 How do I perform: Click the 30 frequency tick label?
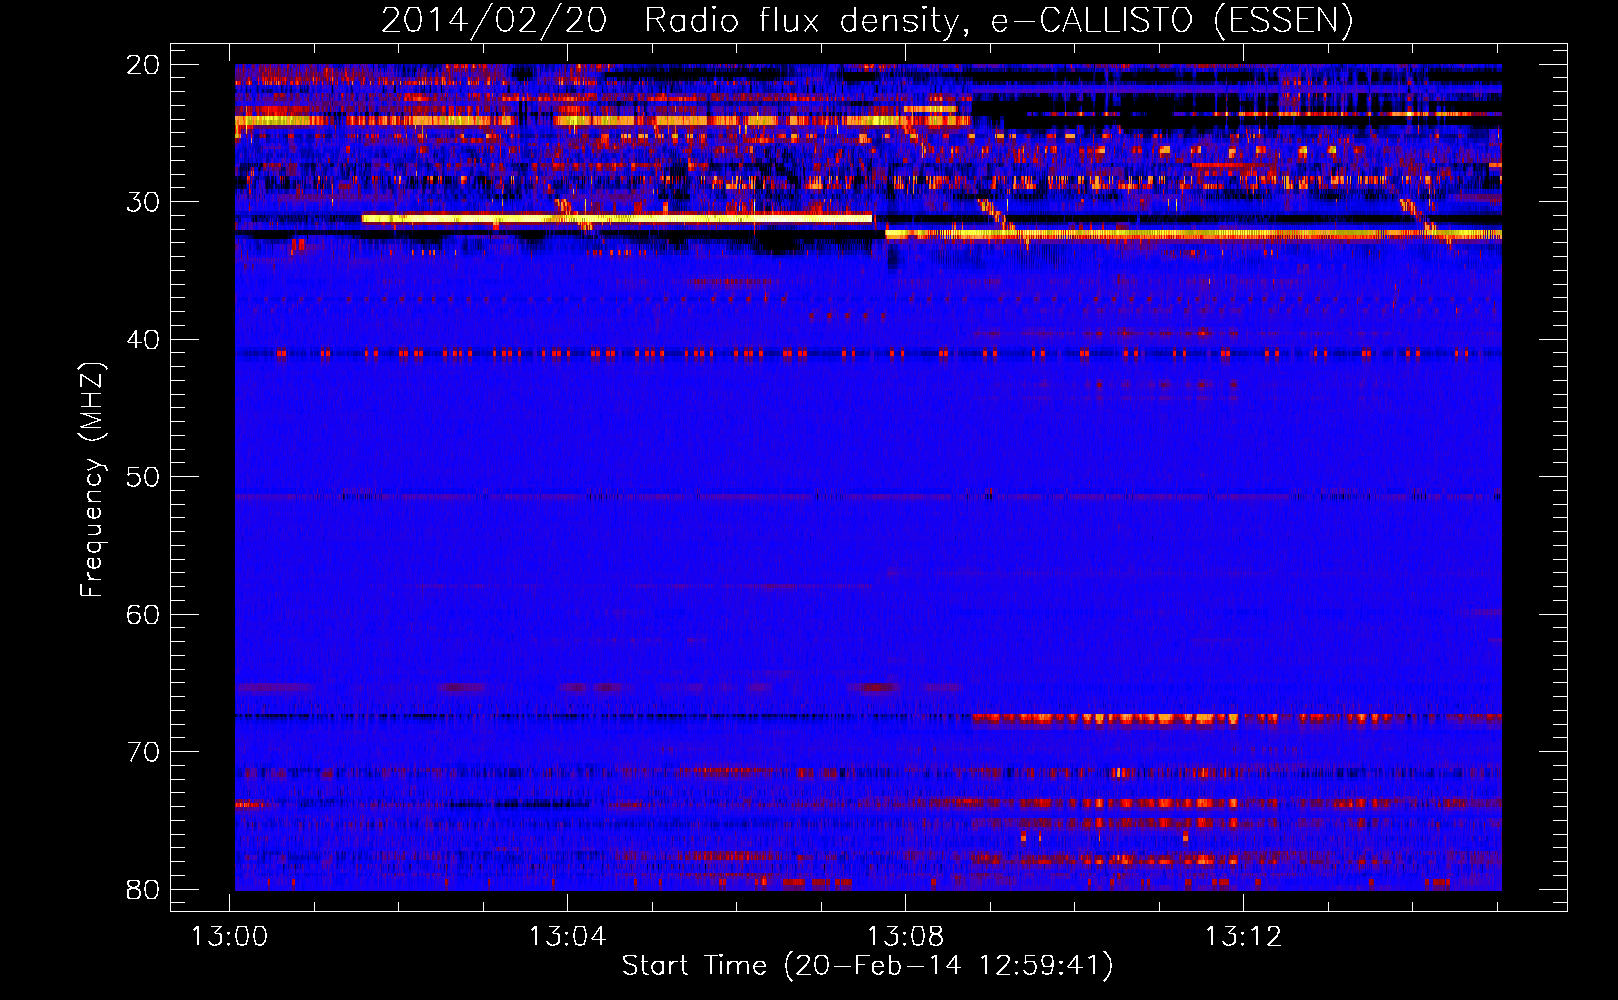tap(143, 202)
